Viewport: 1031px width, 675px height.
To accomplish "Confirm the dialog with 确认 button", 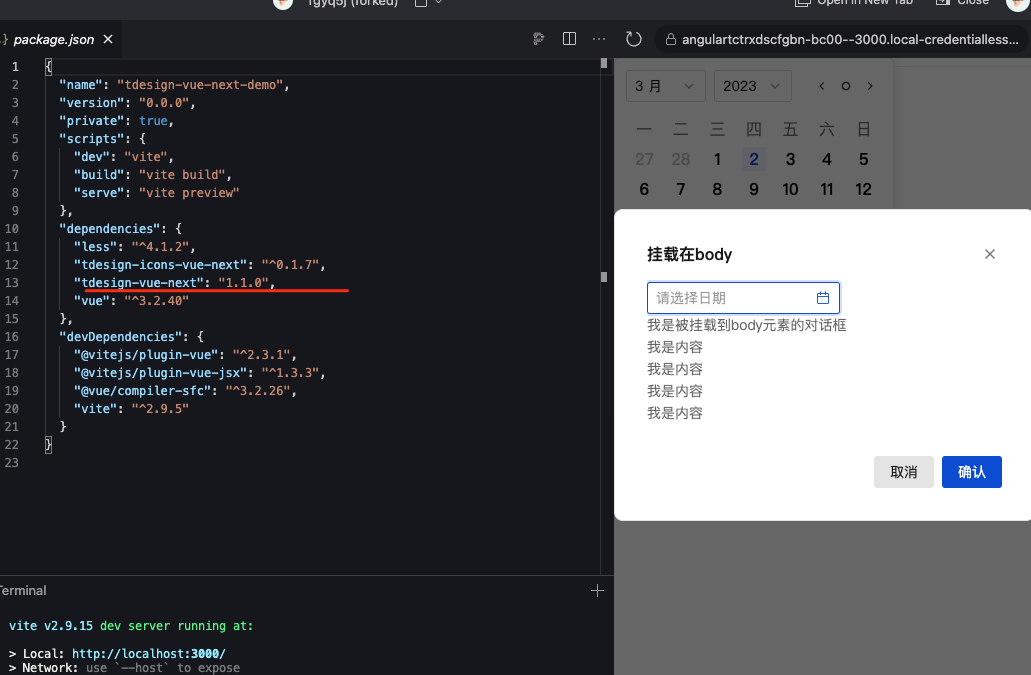I will [971, 471].
